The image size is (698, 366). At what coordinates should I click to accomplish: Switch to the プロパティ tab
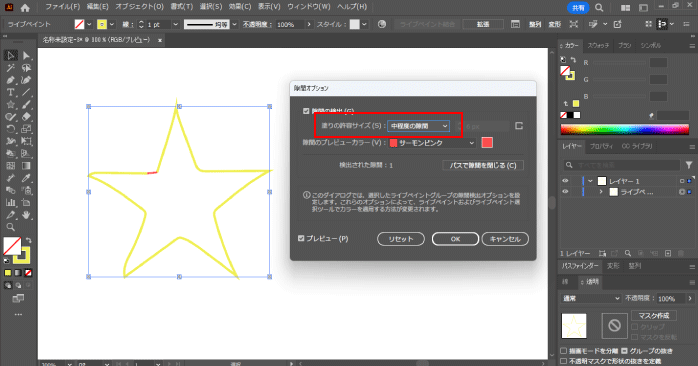(x=601, y=146)
